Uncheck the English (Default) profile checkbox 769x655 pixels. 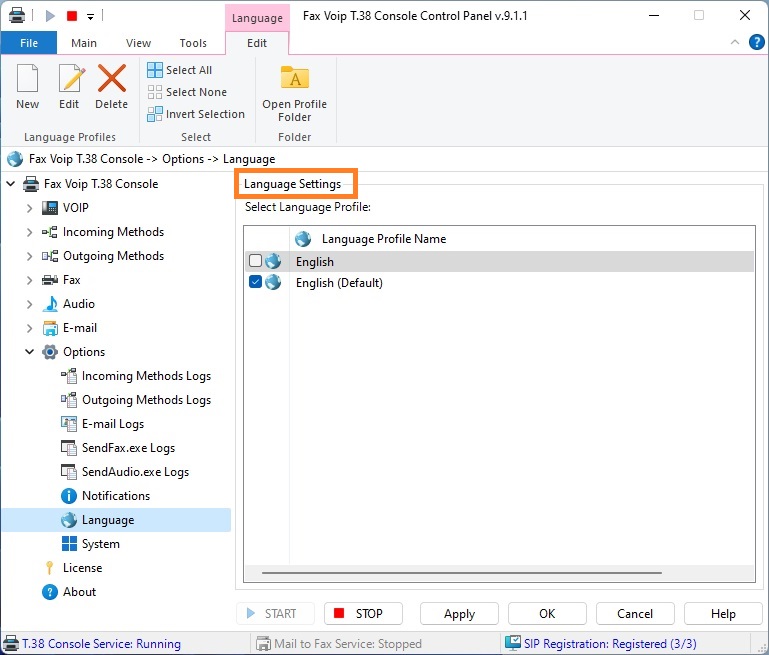point(256,282)
